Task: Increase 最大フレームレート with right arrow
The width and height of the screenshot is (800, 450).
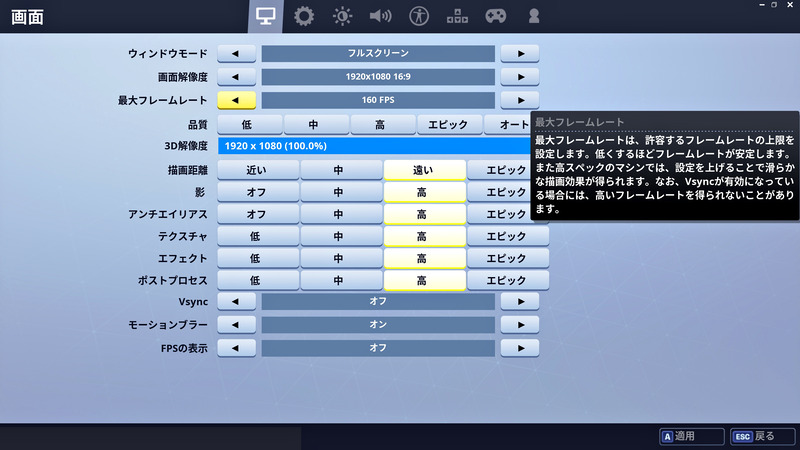Action: (x=520, y=101)
